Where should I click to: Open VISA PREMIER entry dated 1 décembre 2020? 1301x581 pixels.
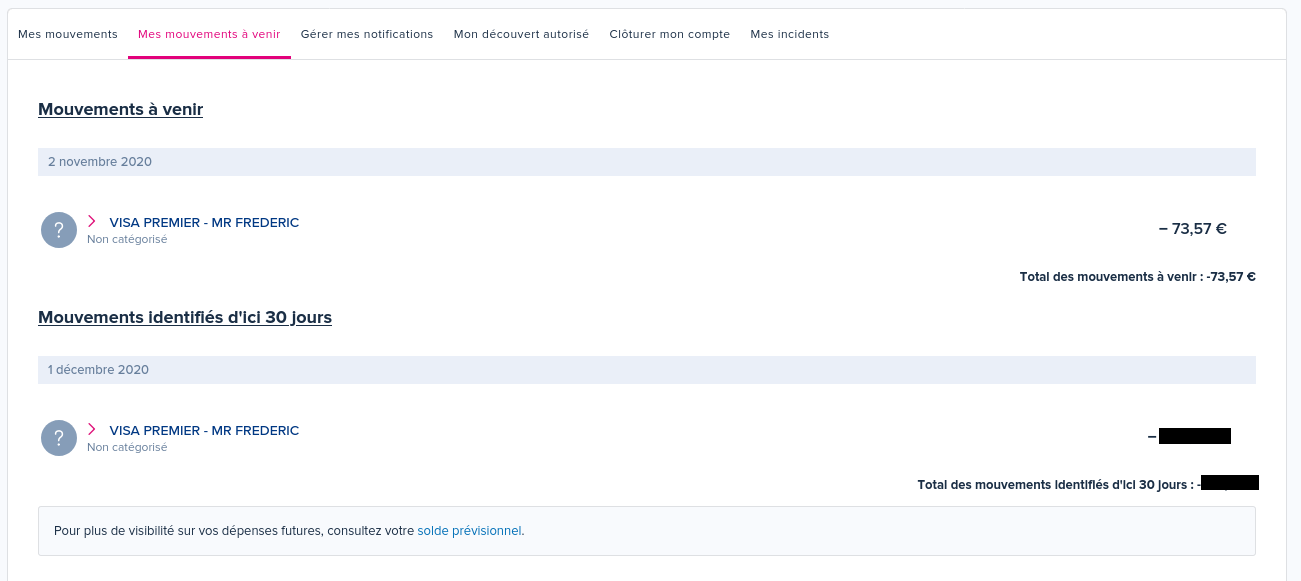[x=204, y=431]
